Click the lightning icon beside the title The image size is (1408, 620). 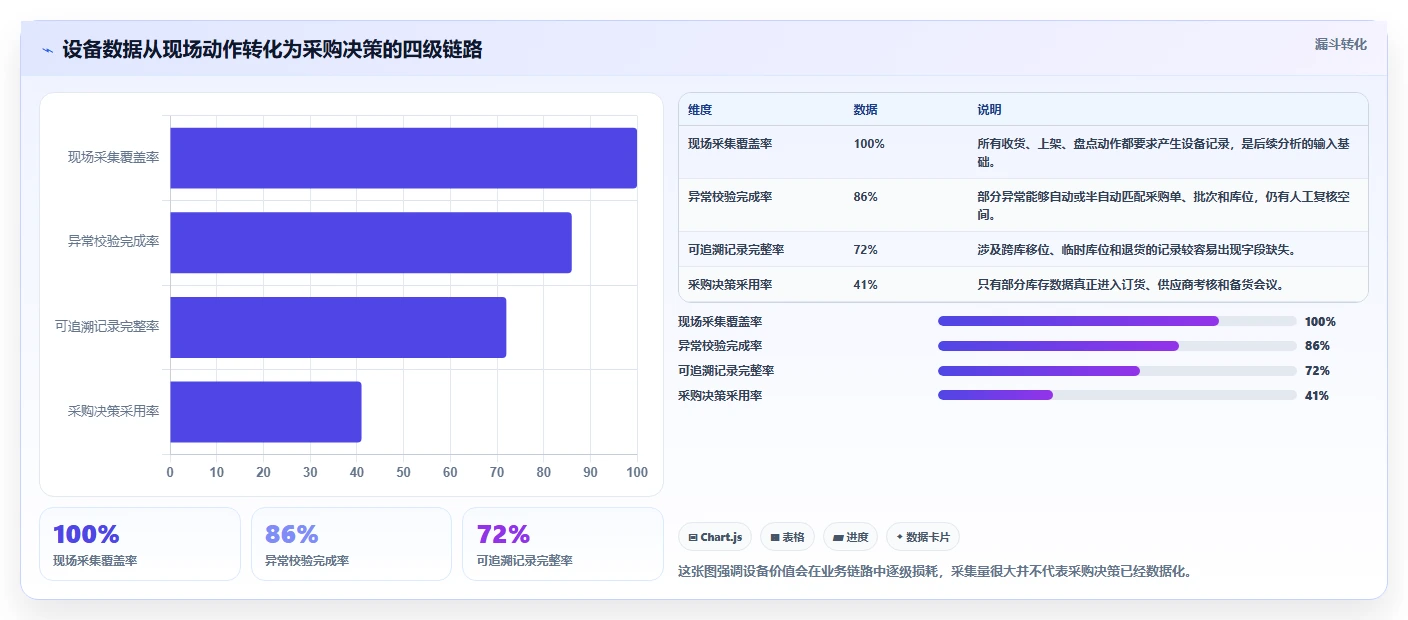coord(48,50)
